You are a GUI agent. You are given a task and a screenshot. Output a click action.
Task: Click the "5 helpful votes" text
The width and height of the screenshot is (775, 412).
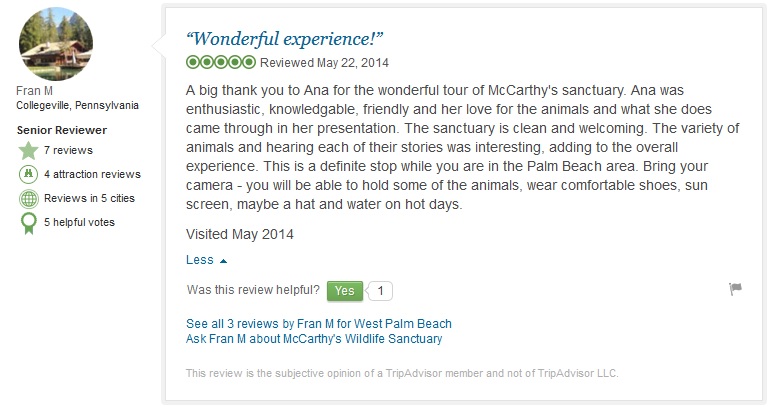pyautogui.click(x=80, y=223)
